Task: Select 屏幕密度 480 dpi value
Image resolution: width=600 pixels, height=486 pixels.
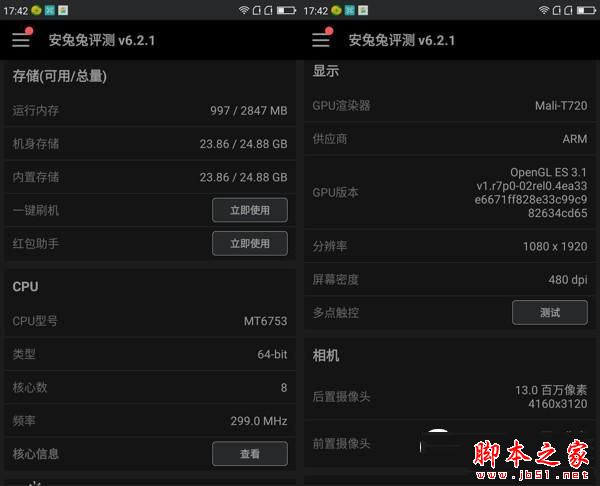Action: [x=568, y=280]
